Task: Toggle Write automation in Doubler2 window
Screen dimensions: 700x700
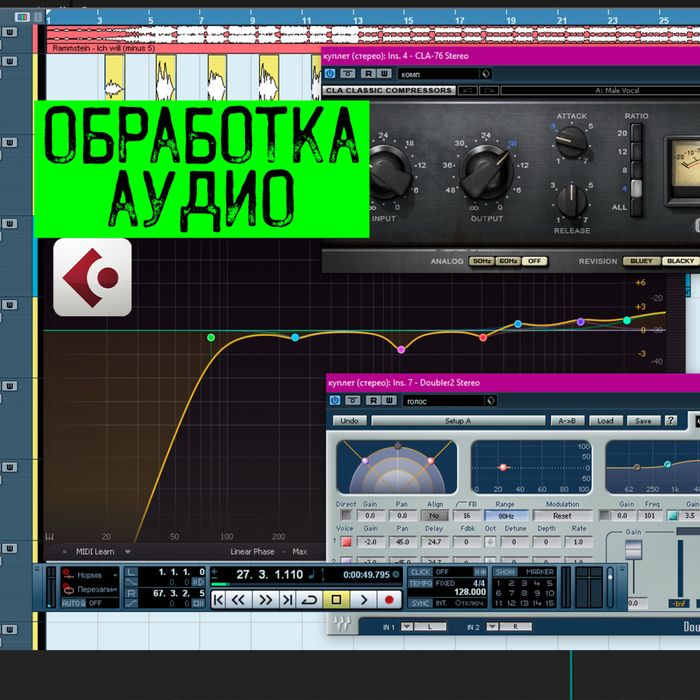Action: tap(389, 400)
